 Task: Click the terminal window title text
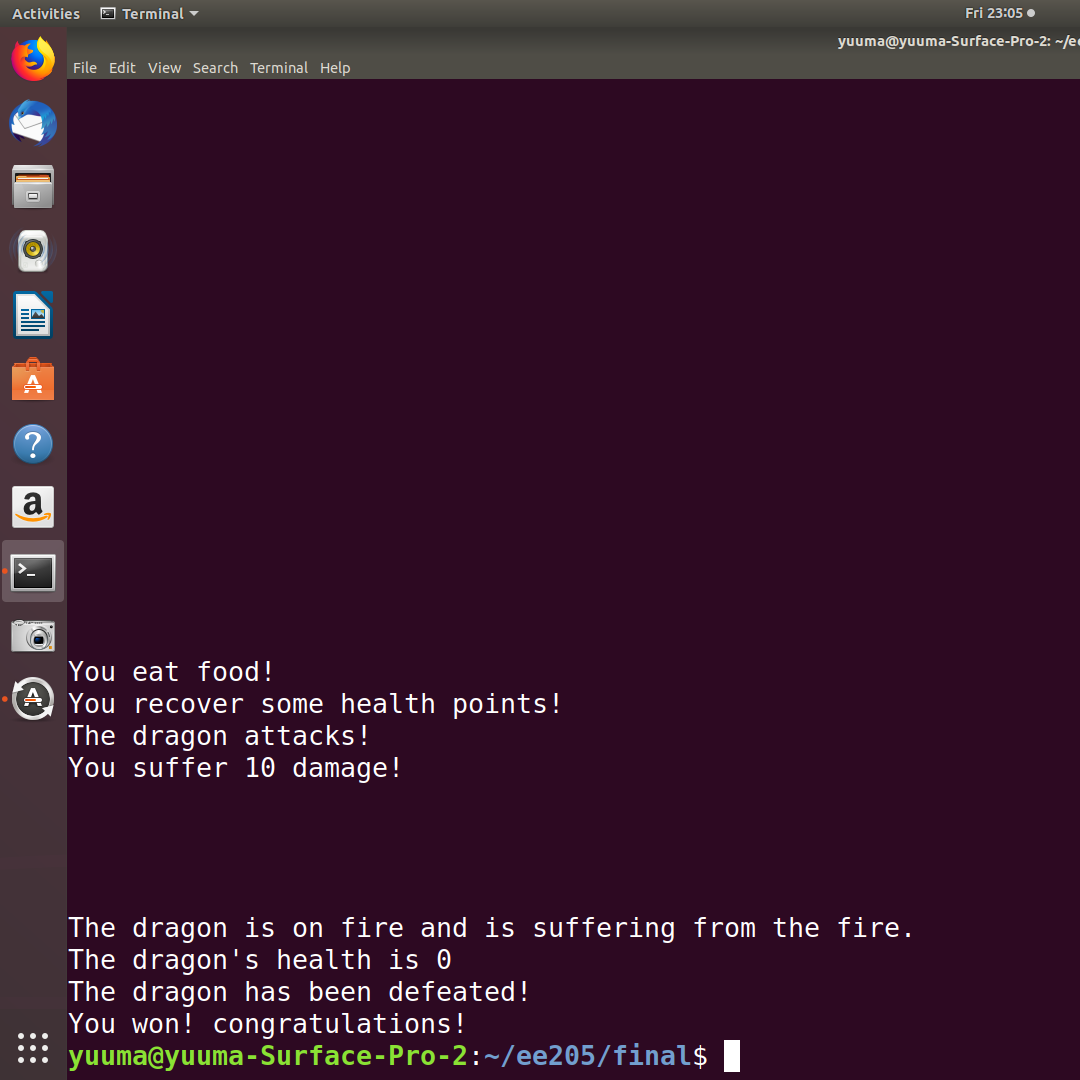click(x=958, y=41)
